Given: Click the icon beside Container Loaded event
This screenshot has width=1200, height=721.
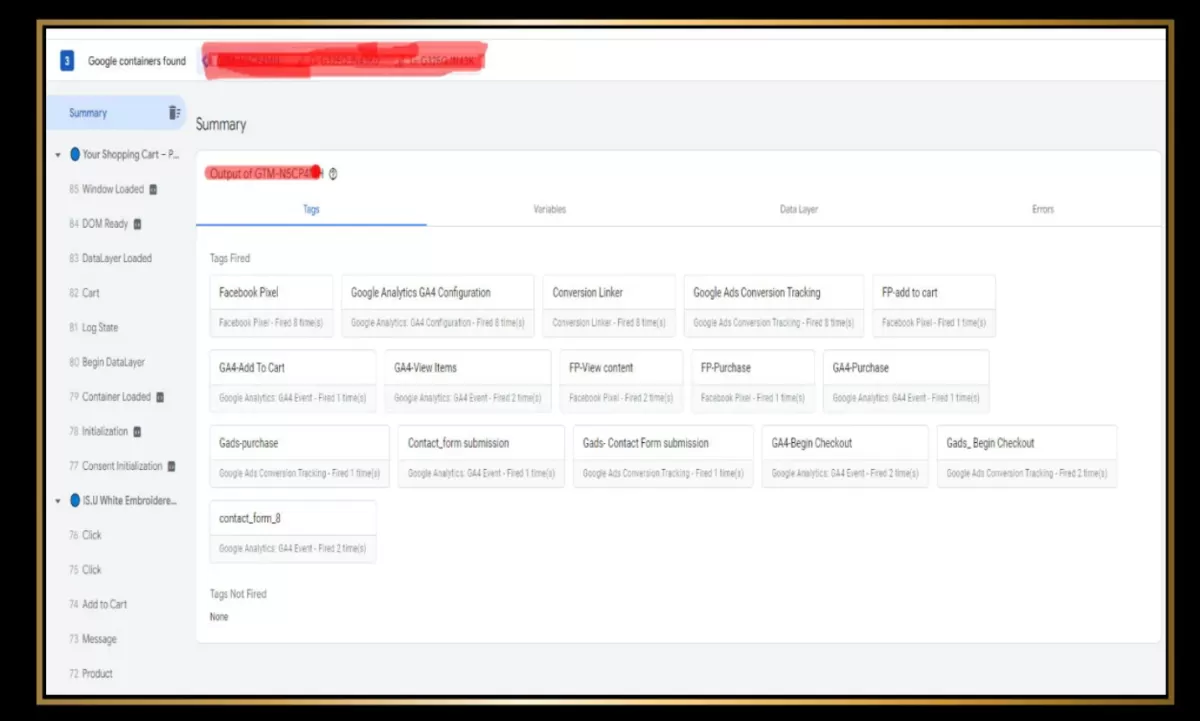Looking at the screenshot, I should 160,397.
